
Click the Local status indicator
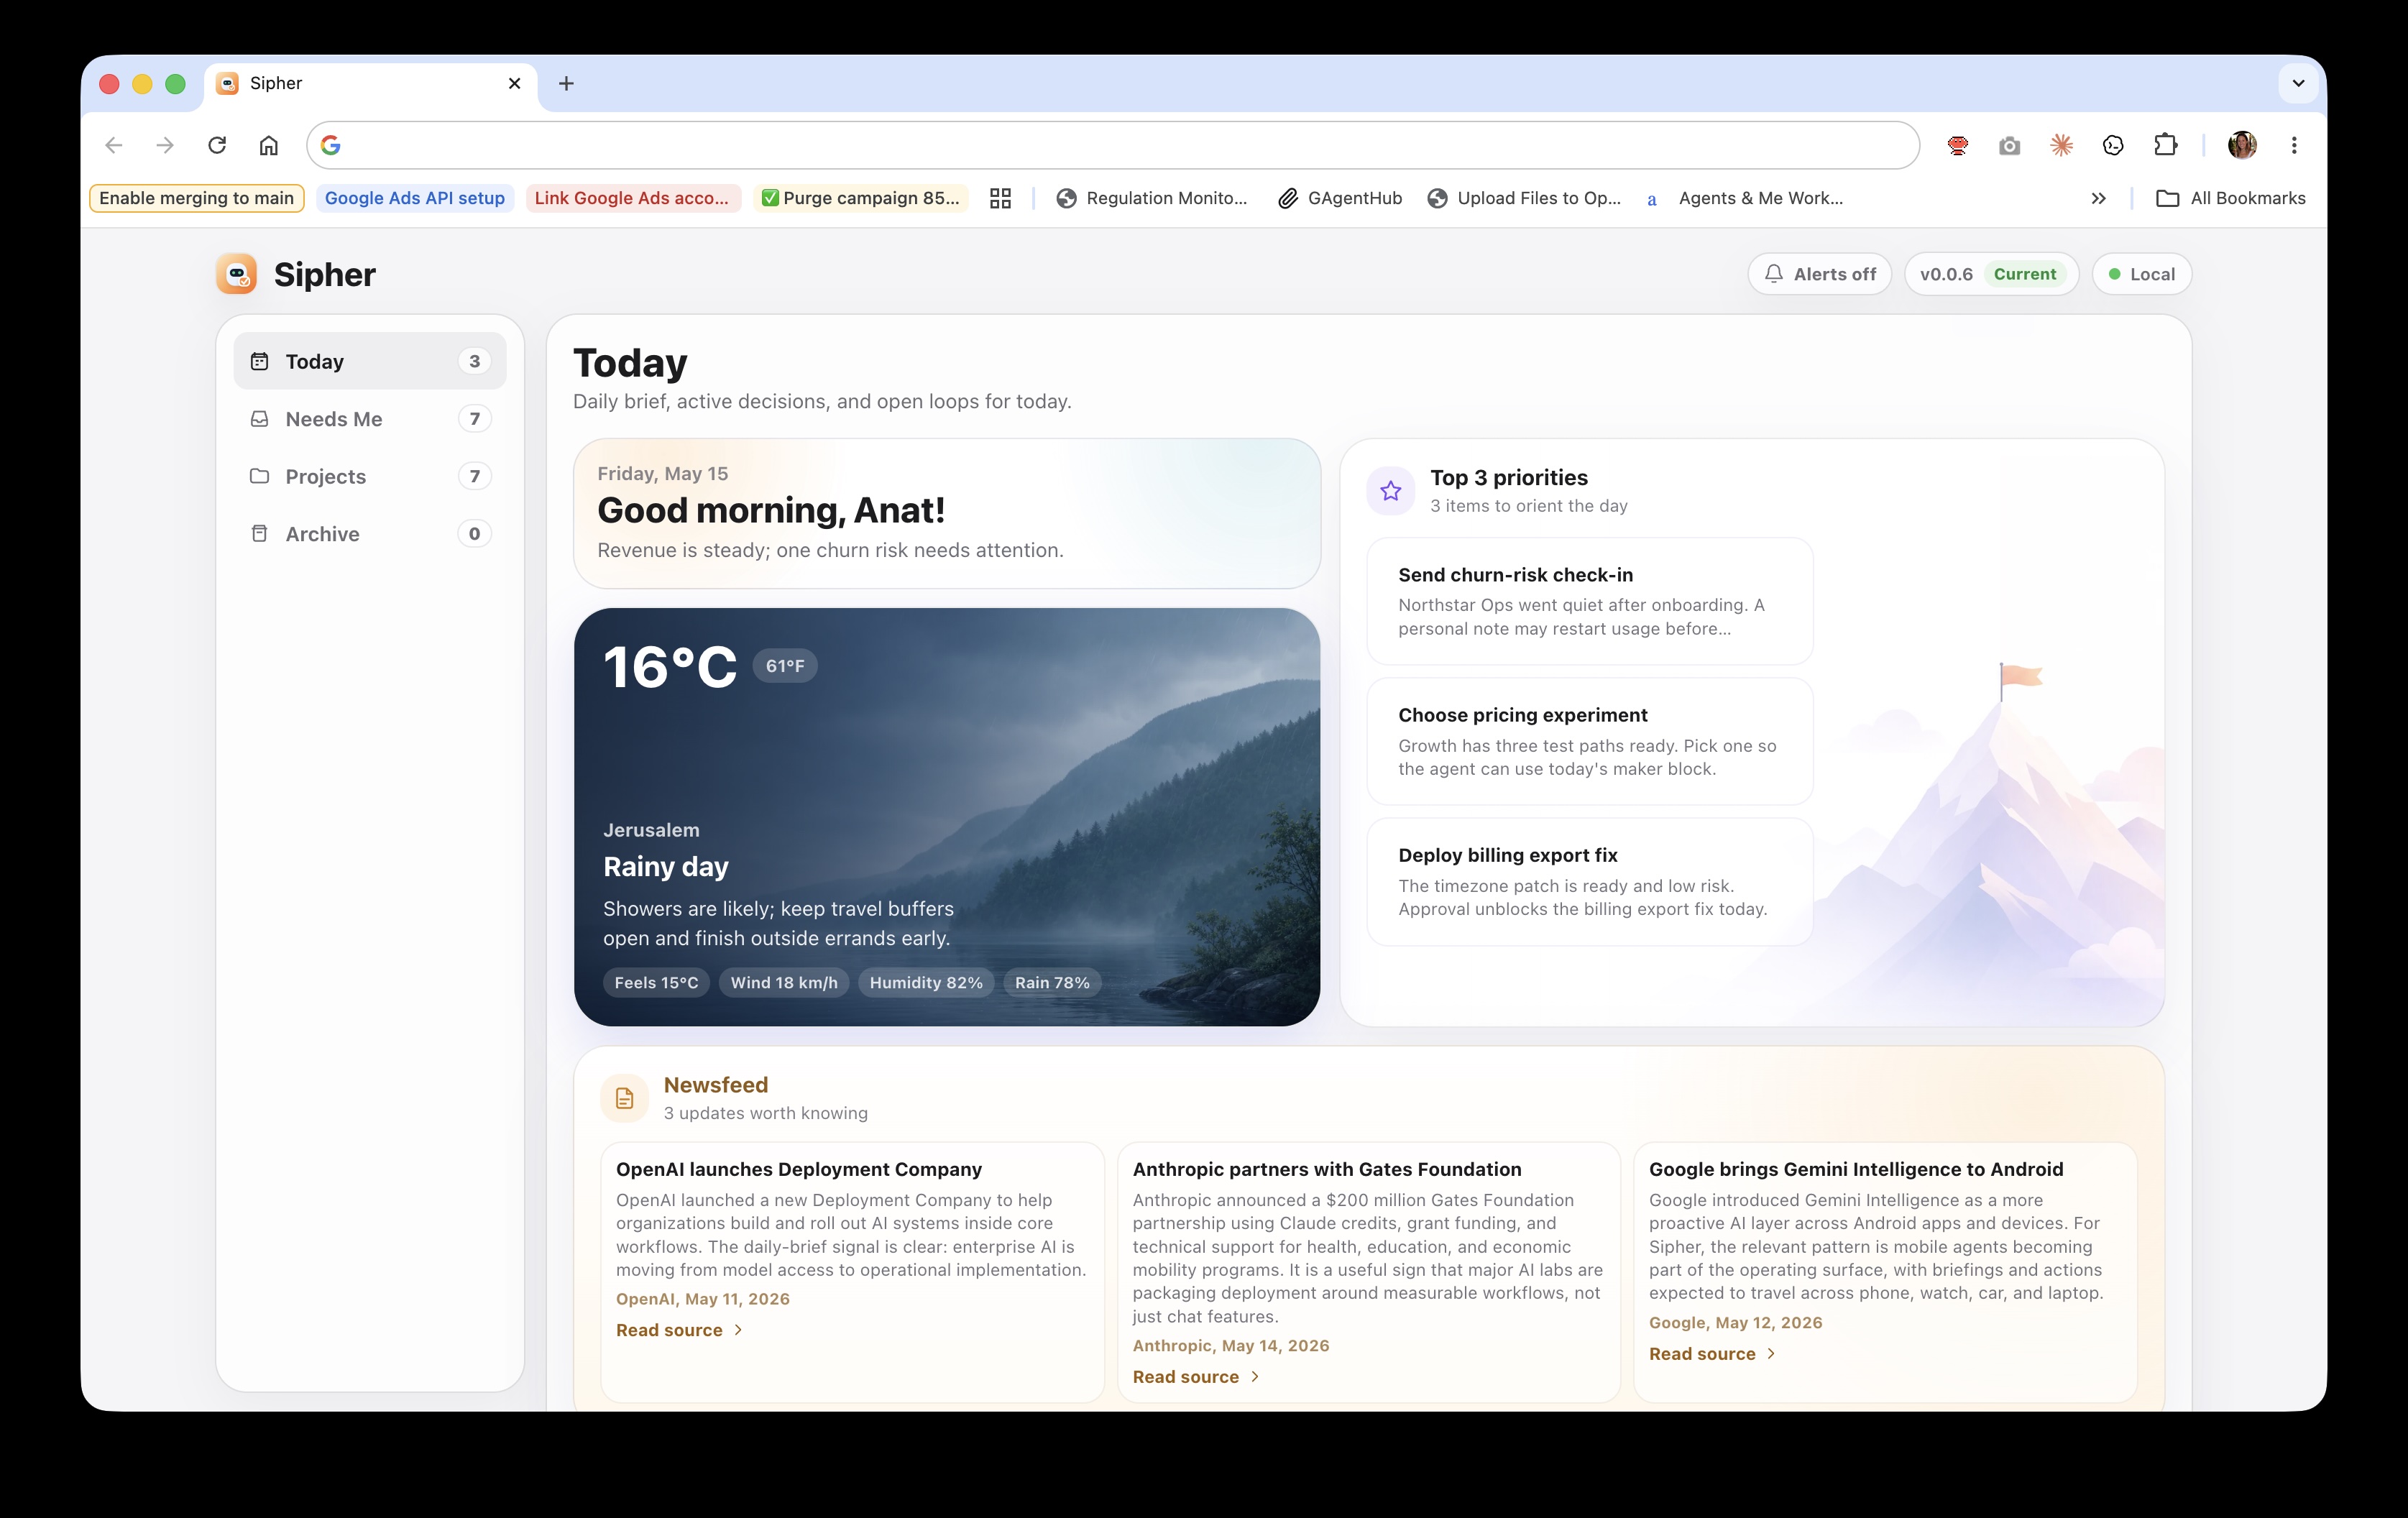coord(2141,274)
